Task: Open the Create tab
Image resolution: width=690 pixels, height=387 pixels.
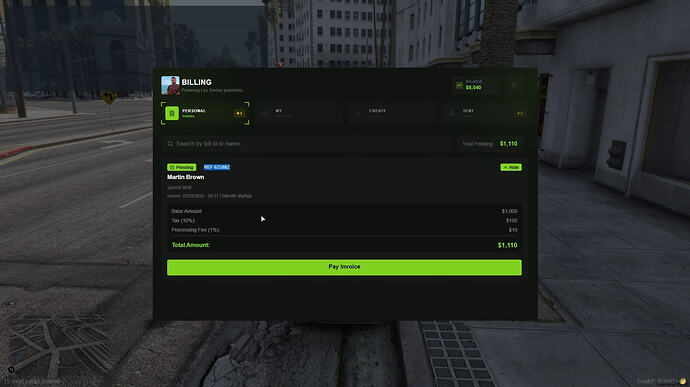Action: [x=393, y=113]
